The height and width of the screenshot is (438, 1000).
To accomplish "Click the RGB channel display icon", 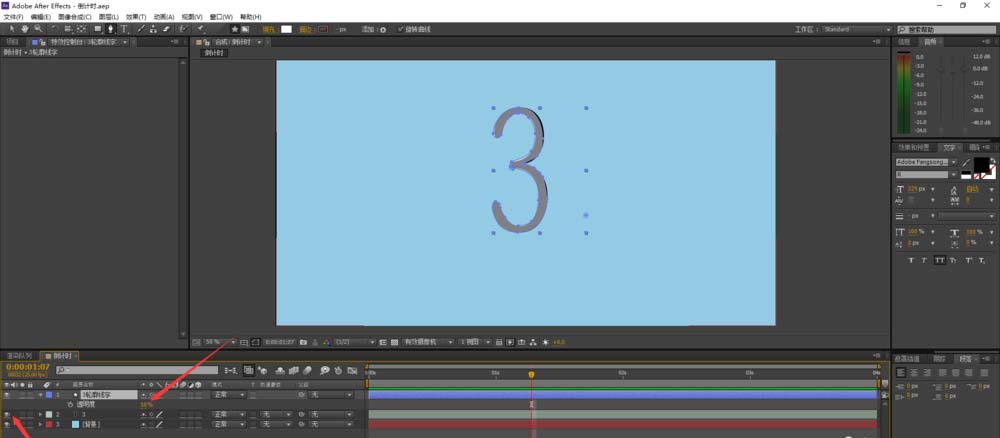I will click(x=327, y=342).
